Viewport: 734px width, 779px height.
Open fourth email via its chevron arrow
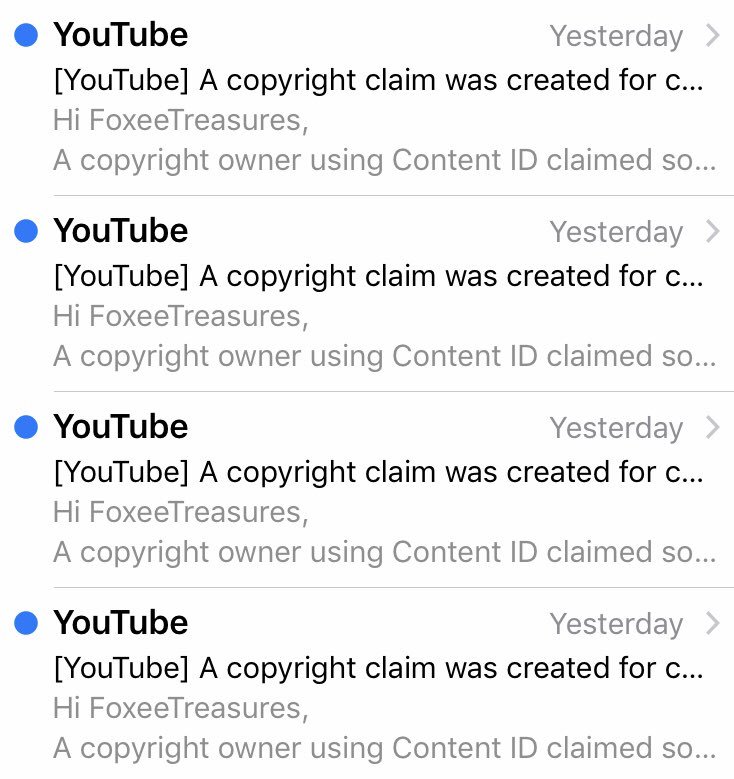tap(713, 623)
